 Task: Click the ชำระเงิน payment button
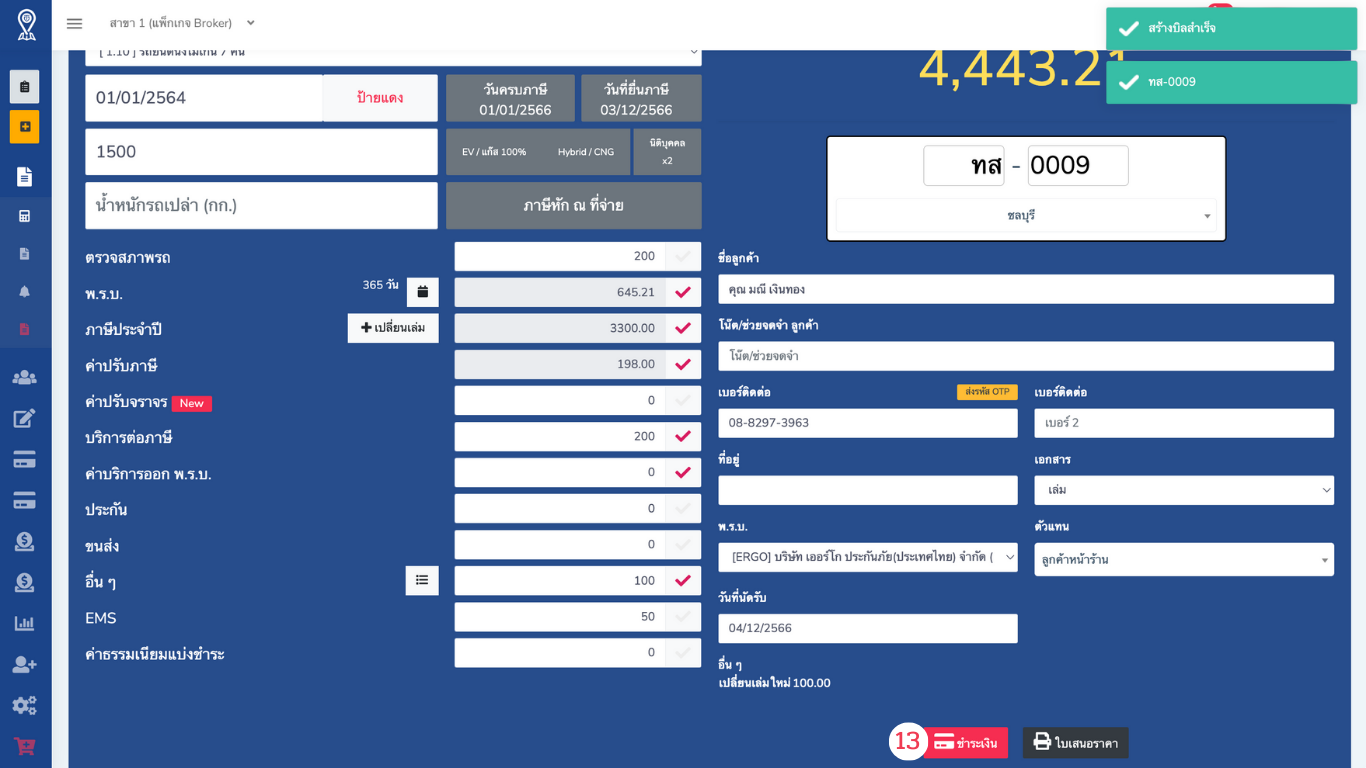point(965,743)
